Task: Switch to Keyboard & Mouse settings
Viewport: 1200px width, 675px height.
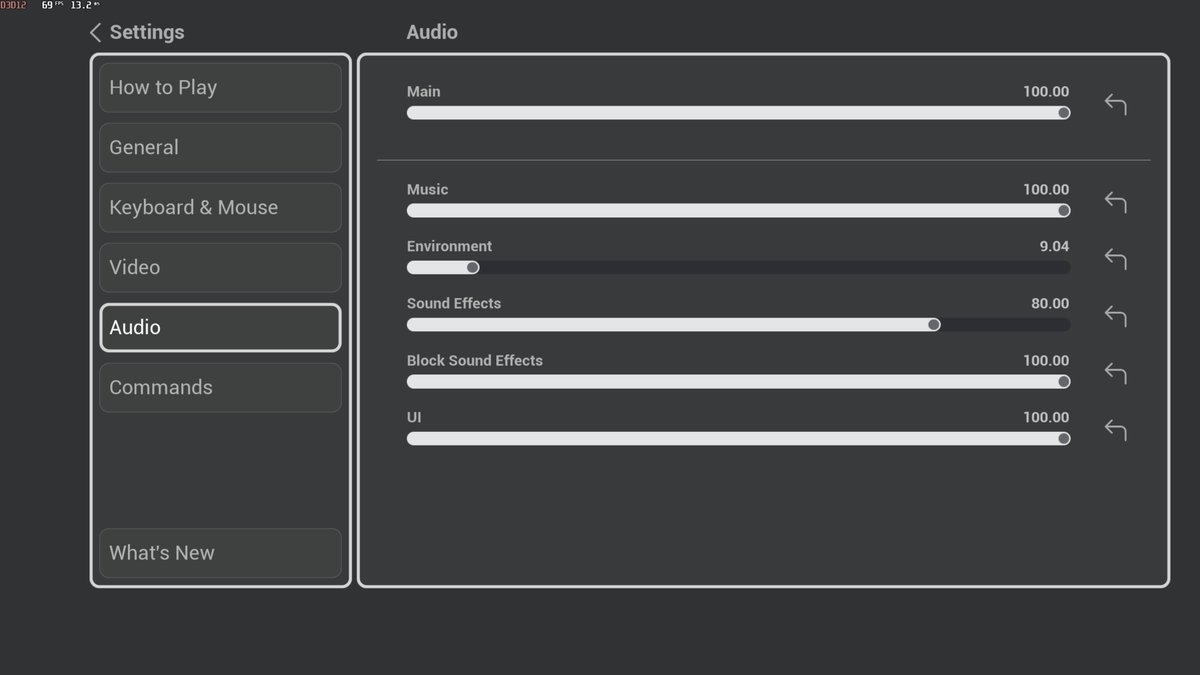Action: point(220,208)
